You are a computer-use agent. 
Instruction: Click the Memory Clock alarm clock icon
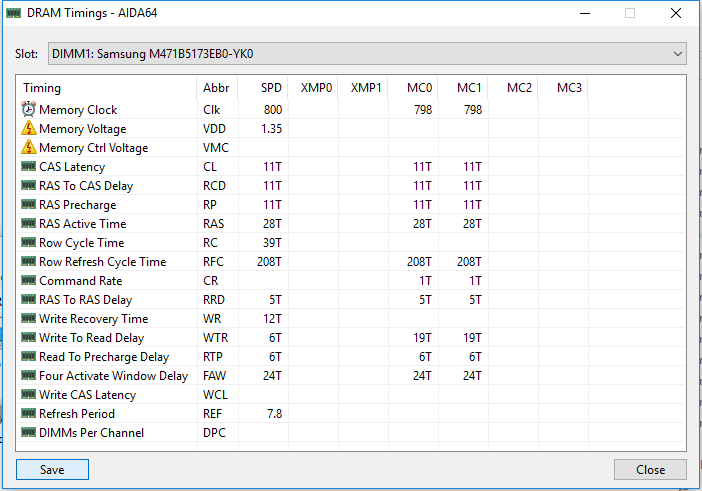point(28,110)
